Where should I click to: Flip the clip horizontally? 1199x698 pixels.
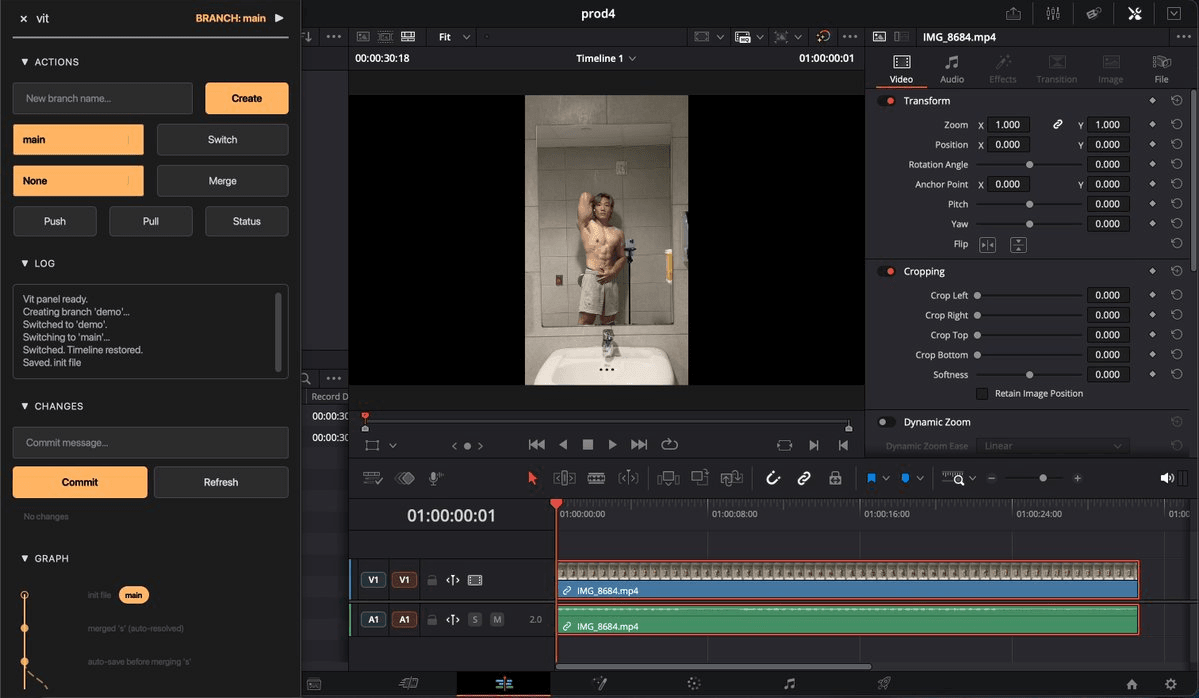tap(988, 245)
